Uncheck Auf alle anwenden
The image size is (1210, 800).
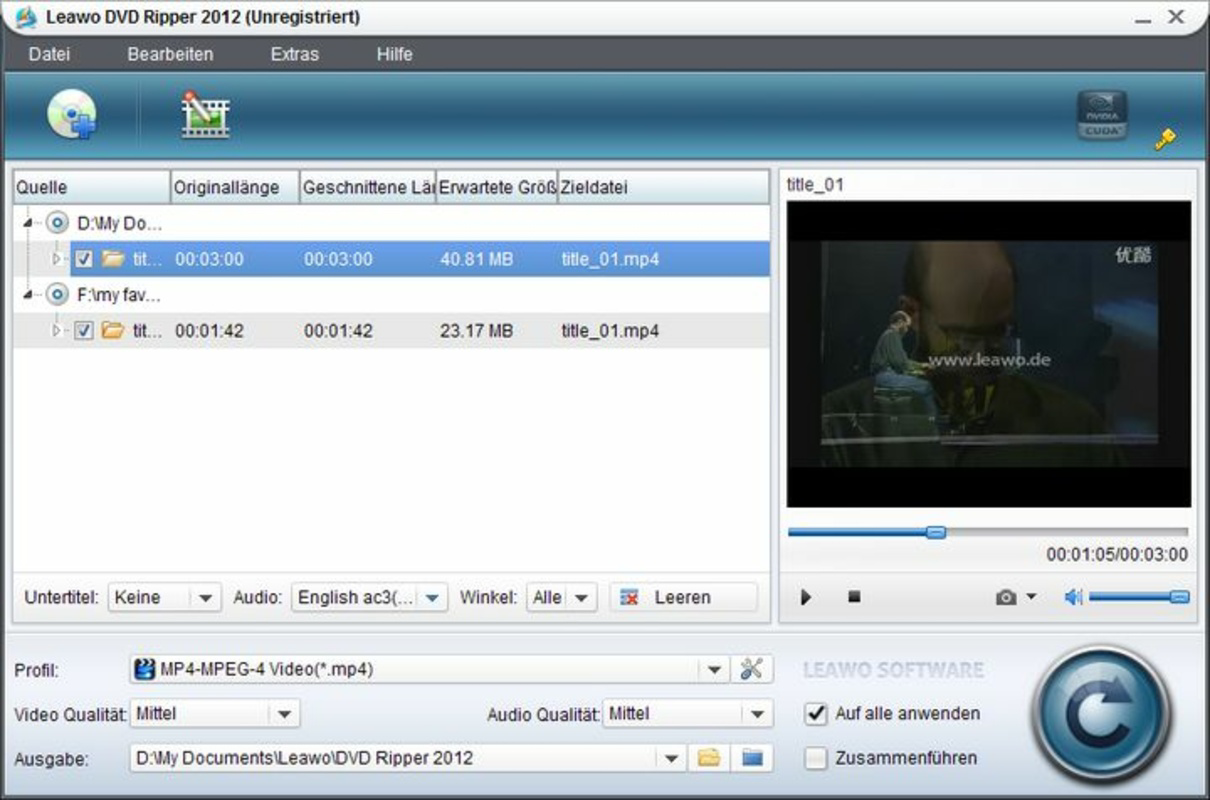click(x=817, y=713)
